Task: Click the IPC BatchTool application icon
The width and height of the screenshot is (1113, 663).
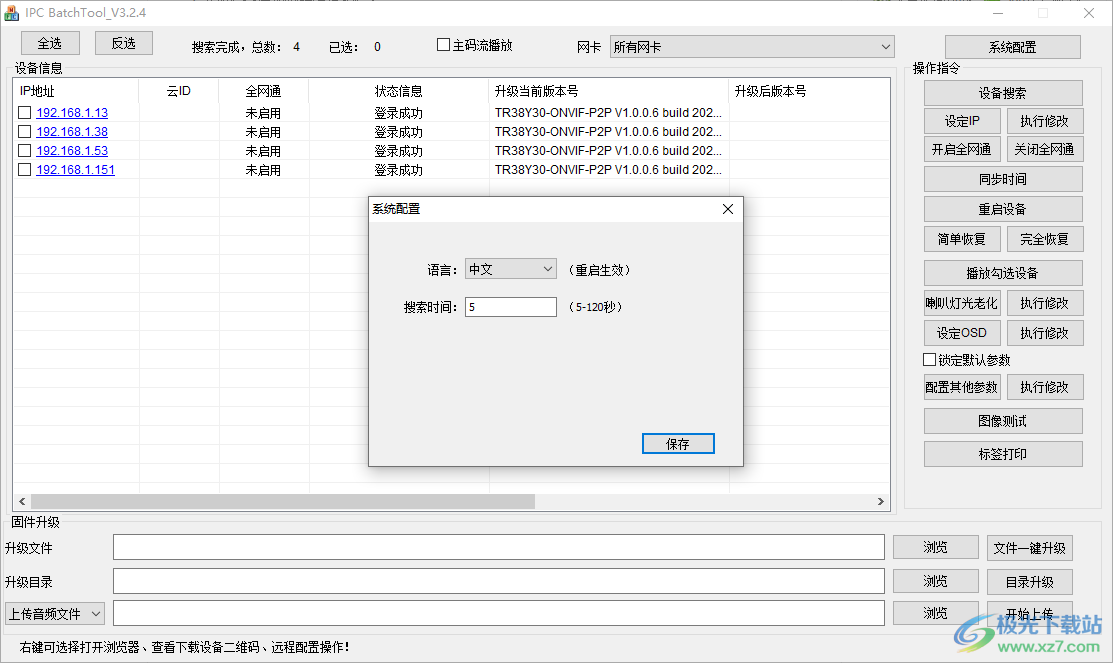Action: 11,13
